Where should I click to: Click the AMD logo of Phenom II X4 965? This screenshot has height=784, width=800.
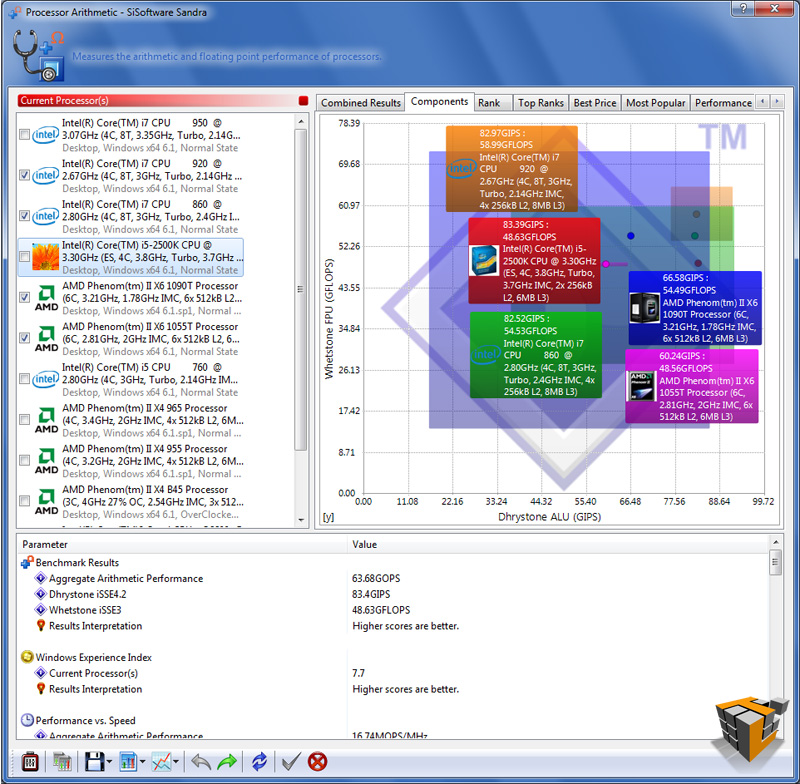(46, 420)
